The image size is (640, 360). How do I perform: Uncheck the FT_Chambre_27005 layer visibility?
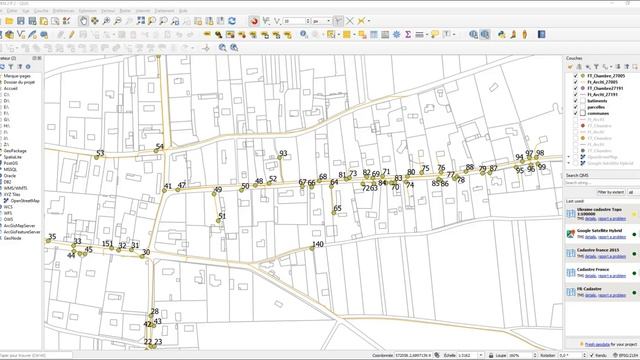pos(576,76)
